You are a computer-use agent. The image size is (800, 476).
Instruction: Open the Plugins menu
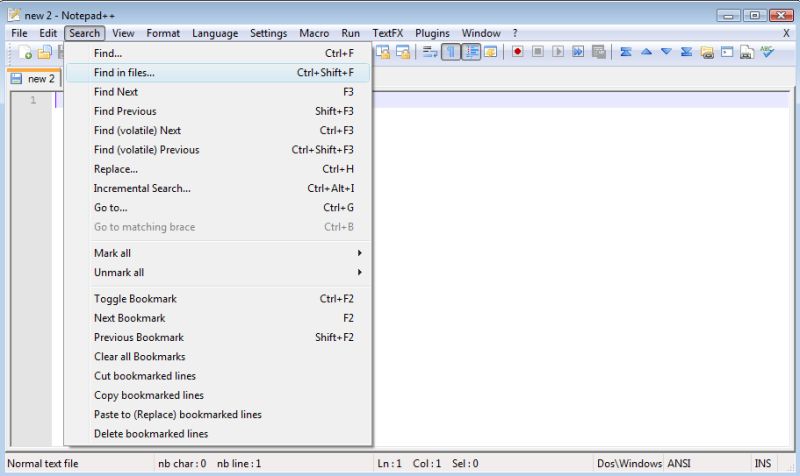coord(432,33)
